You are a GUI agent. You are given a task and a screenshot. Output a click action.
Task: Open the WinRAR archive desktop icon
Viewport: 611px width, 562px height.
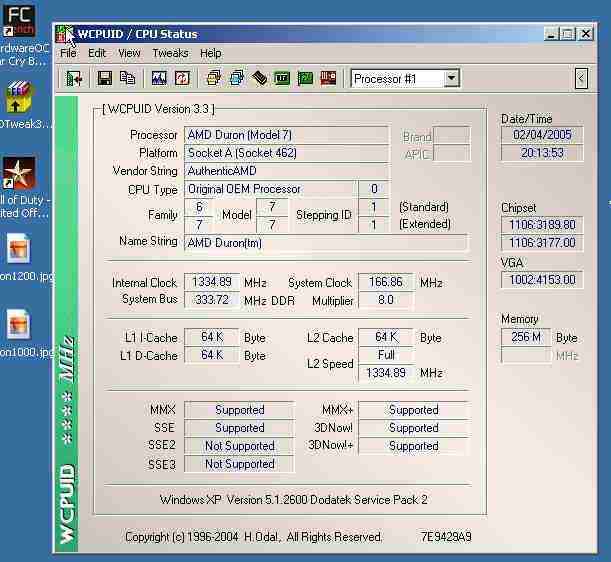click(18, 97)
